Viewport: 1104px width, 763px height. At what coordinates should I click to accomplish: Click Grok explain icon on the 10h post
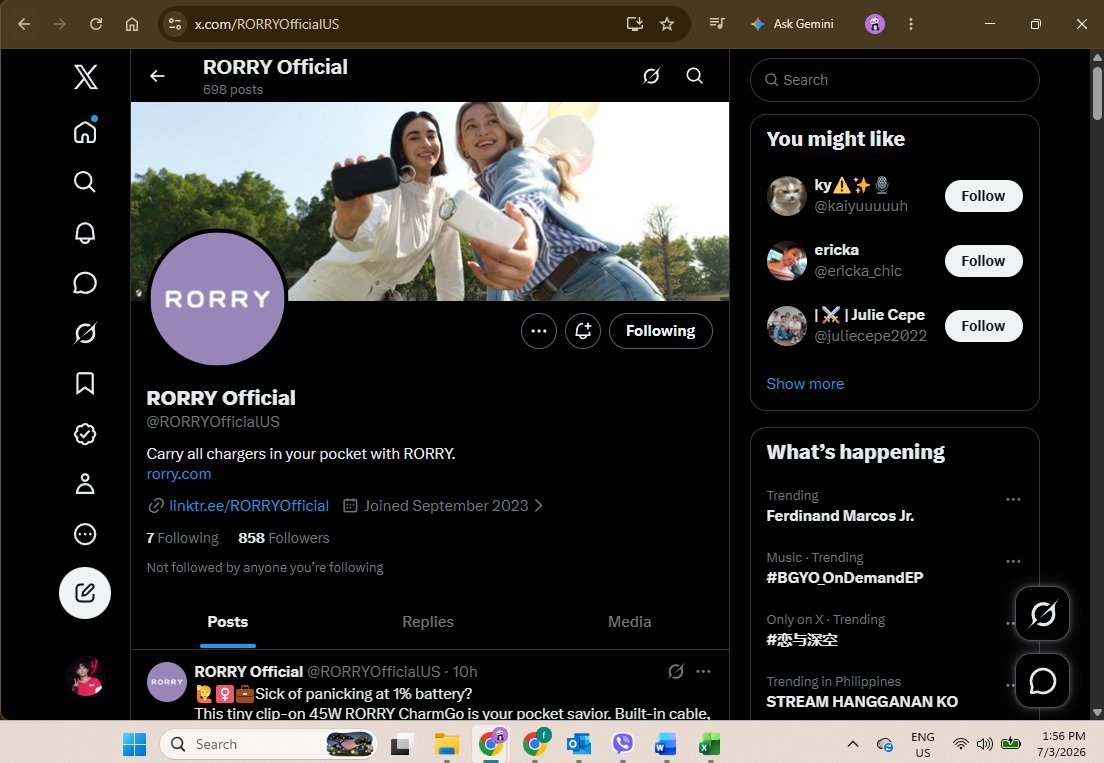(676, 671)
